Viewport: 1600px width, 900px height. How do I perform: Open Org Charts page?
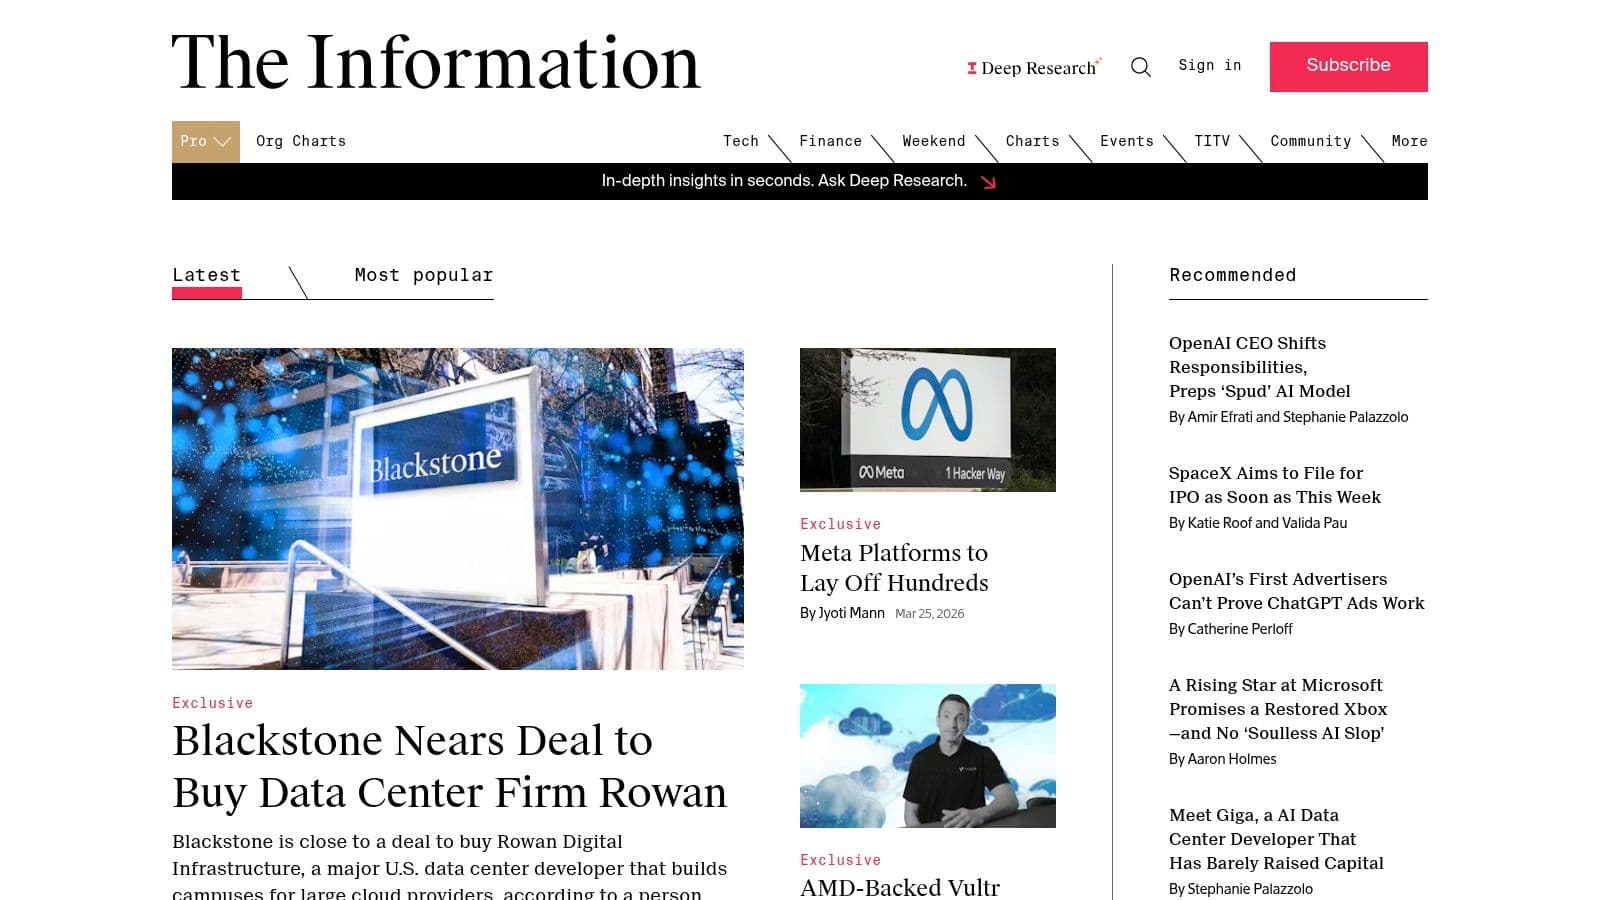(301, 141)
